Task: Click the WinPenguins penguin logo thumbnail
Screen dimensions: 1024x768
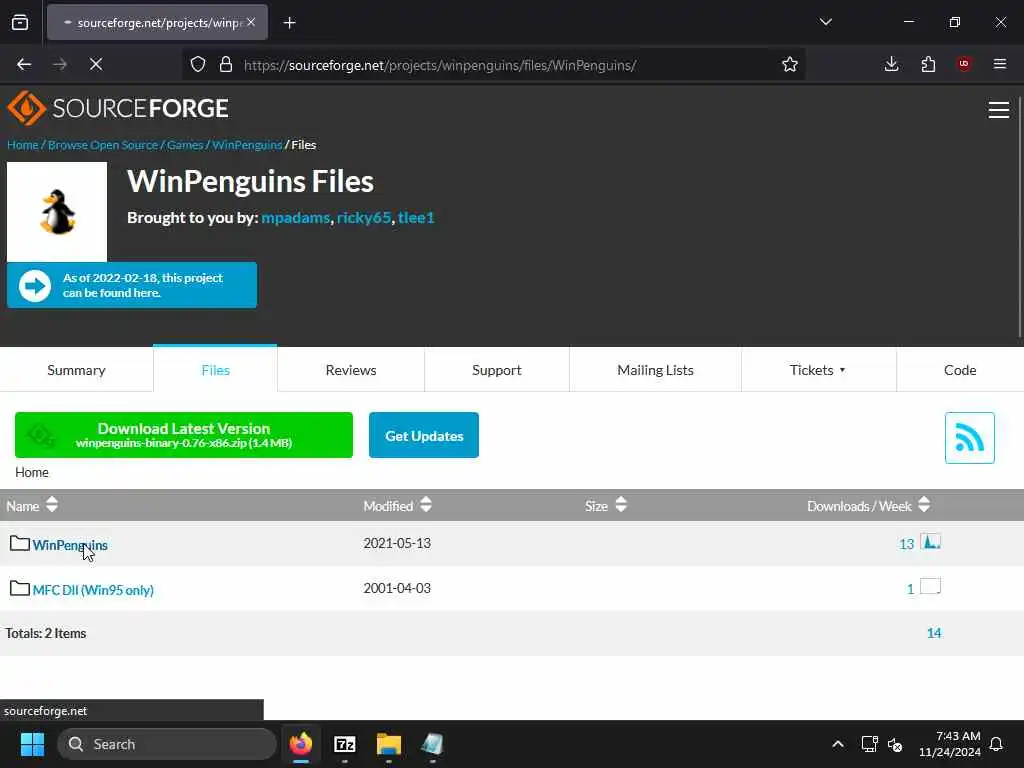Action: pos(57,212)
